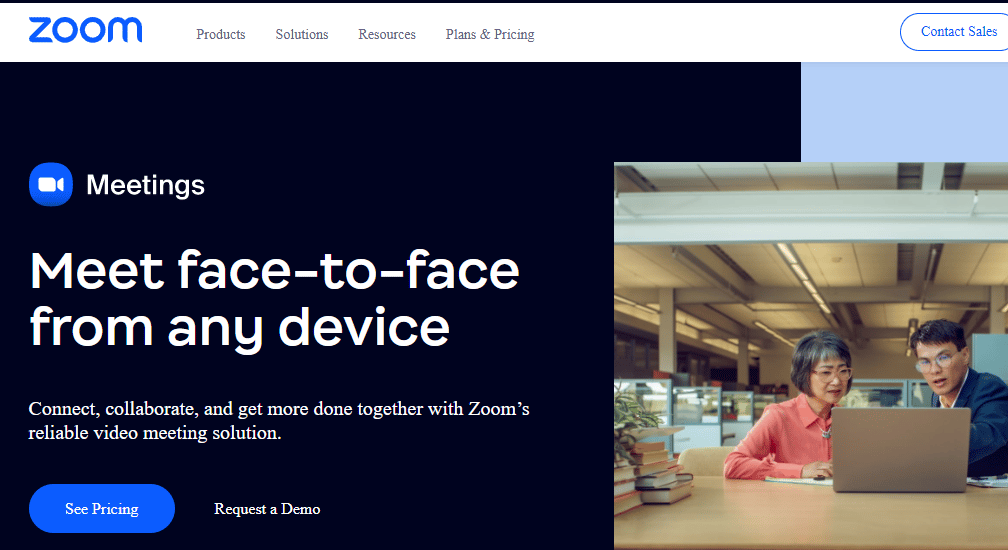Image resolution: width=1008 pixels, height=550 pixels.
Task: Click the Meetings title text
Action: point(145,185)
